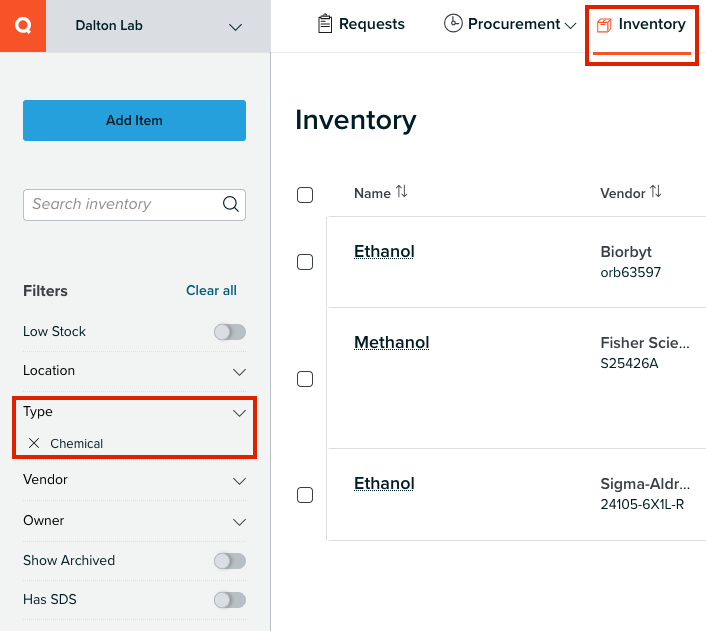706x631 pixels.
Task: Click the Fisher Scie... vendor name
Action: (645, 343)
